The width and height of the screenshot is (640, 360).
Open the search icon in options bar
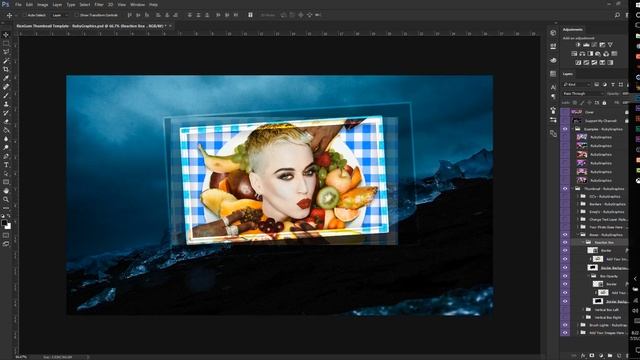click(617, 15)
